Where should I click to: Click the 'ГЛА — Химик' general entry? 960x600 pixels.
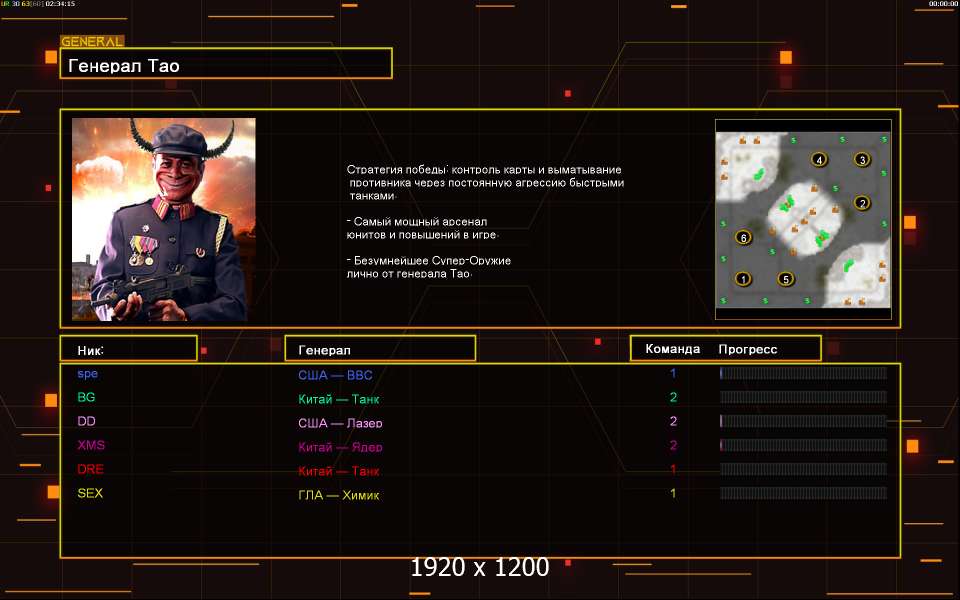click(x=339, y=495)
